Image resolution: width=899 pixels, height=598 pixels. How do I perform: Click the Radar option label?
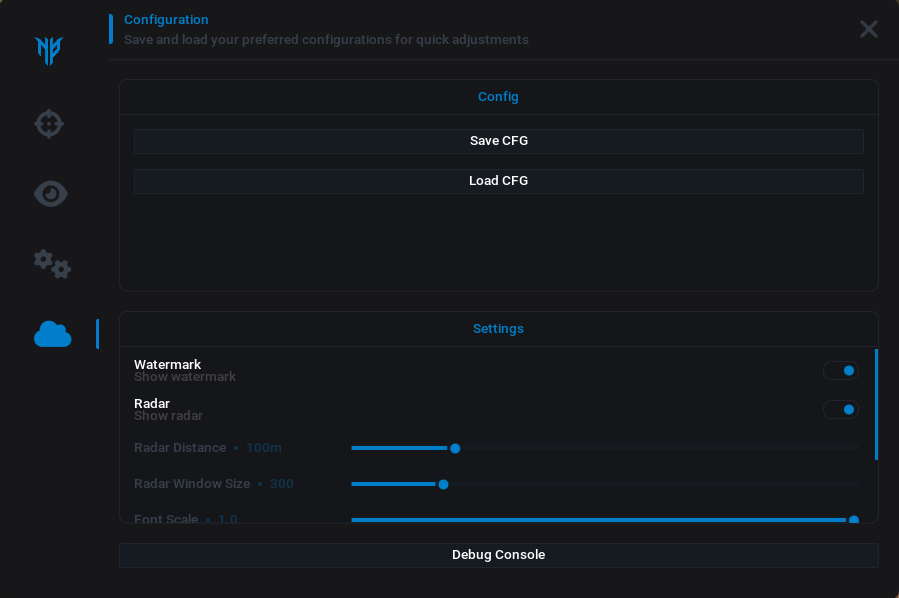(x=152, y=403)
